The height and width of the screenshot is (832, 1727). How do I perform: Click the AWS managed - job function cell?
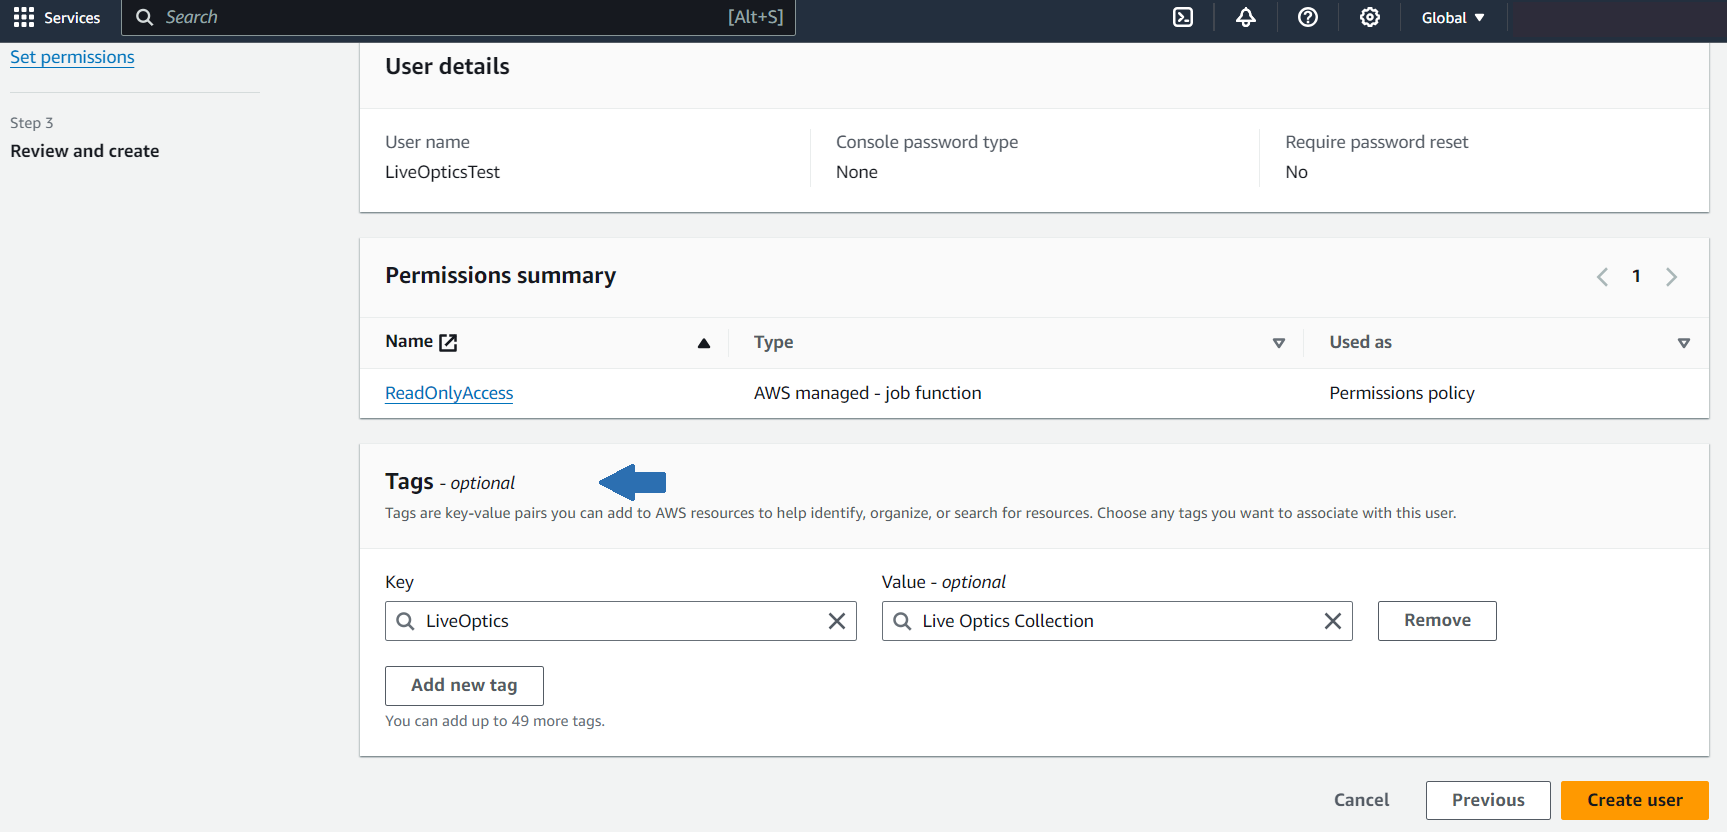[868, 393]
